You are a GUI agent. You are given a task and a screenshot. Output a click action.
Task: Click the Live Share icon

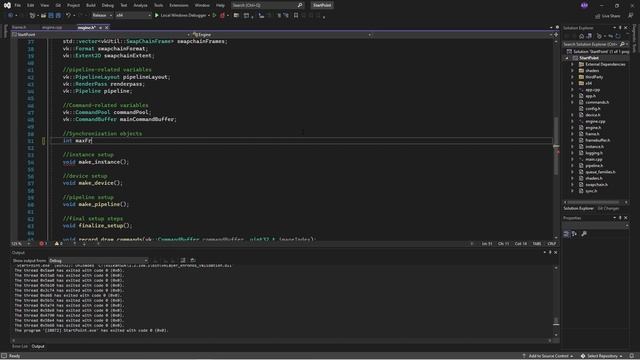597,16
